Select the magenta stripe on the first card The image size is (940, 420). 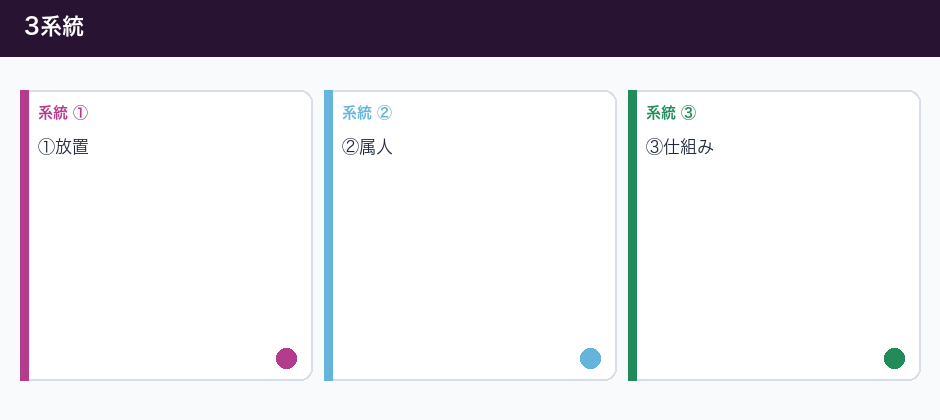[x=25, y=235]
